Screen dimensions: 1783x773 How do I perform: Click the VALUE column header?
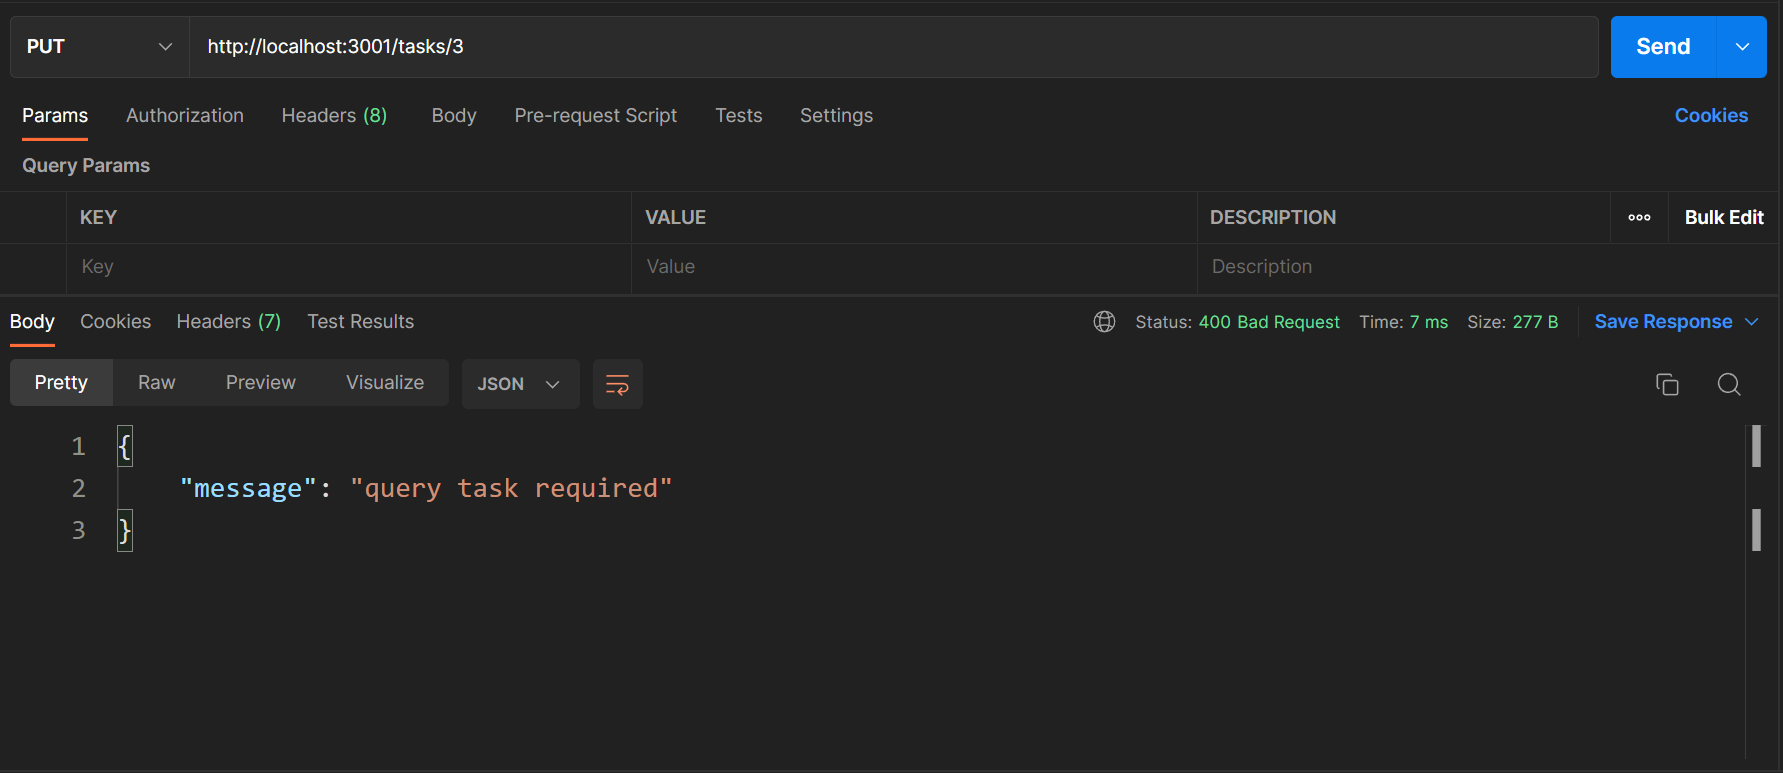click(675, 218)
